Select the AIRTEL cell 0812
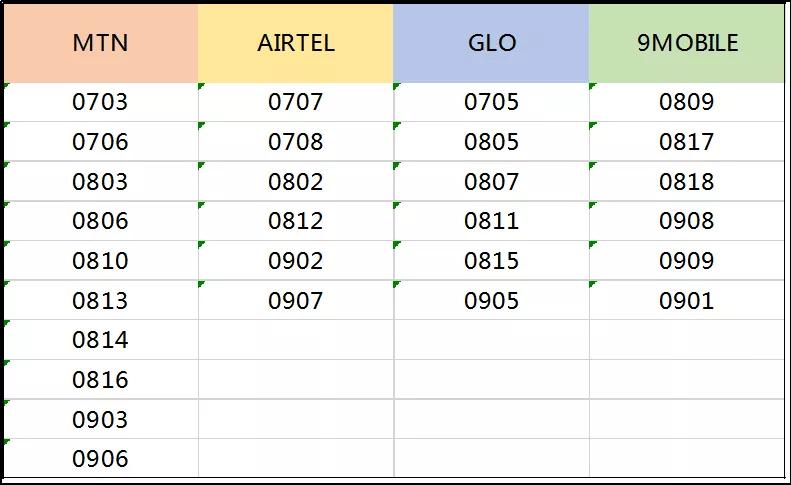This screenshot has height=485, width=791. pyautogui.click(x=296, y=221)
